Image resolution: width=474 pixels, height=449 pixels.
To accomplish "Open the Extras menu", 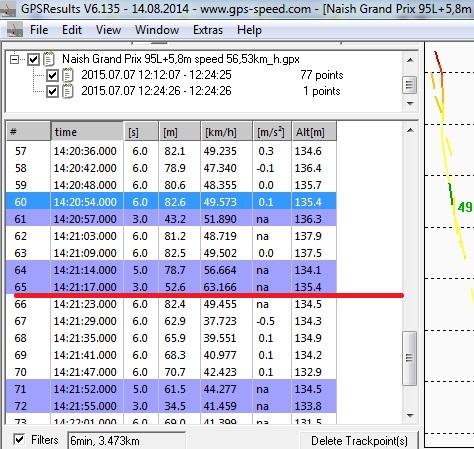I will (x=208, y=30).
